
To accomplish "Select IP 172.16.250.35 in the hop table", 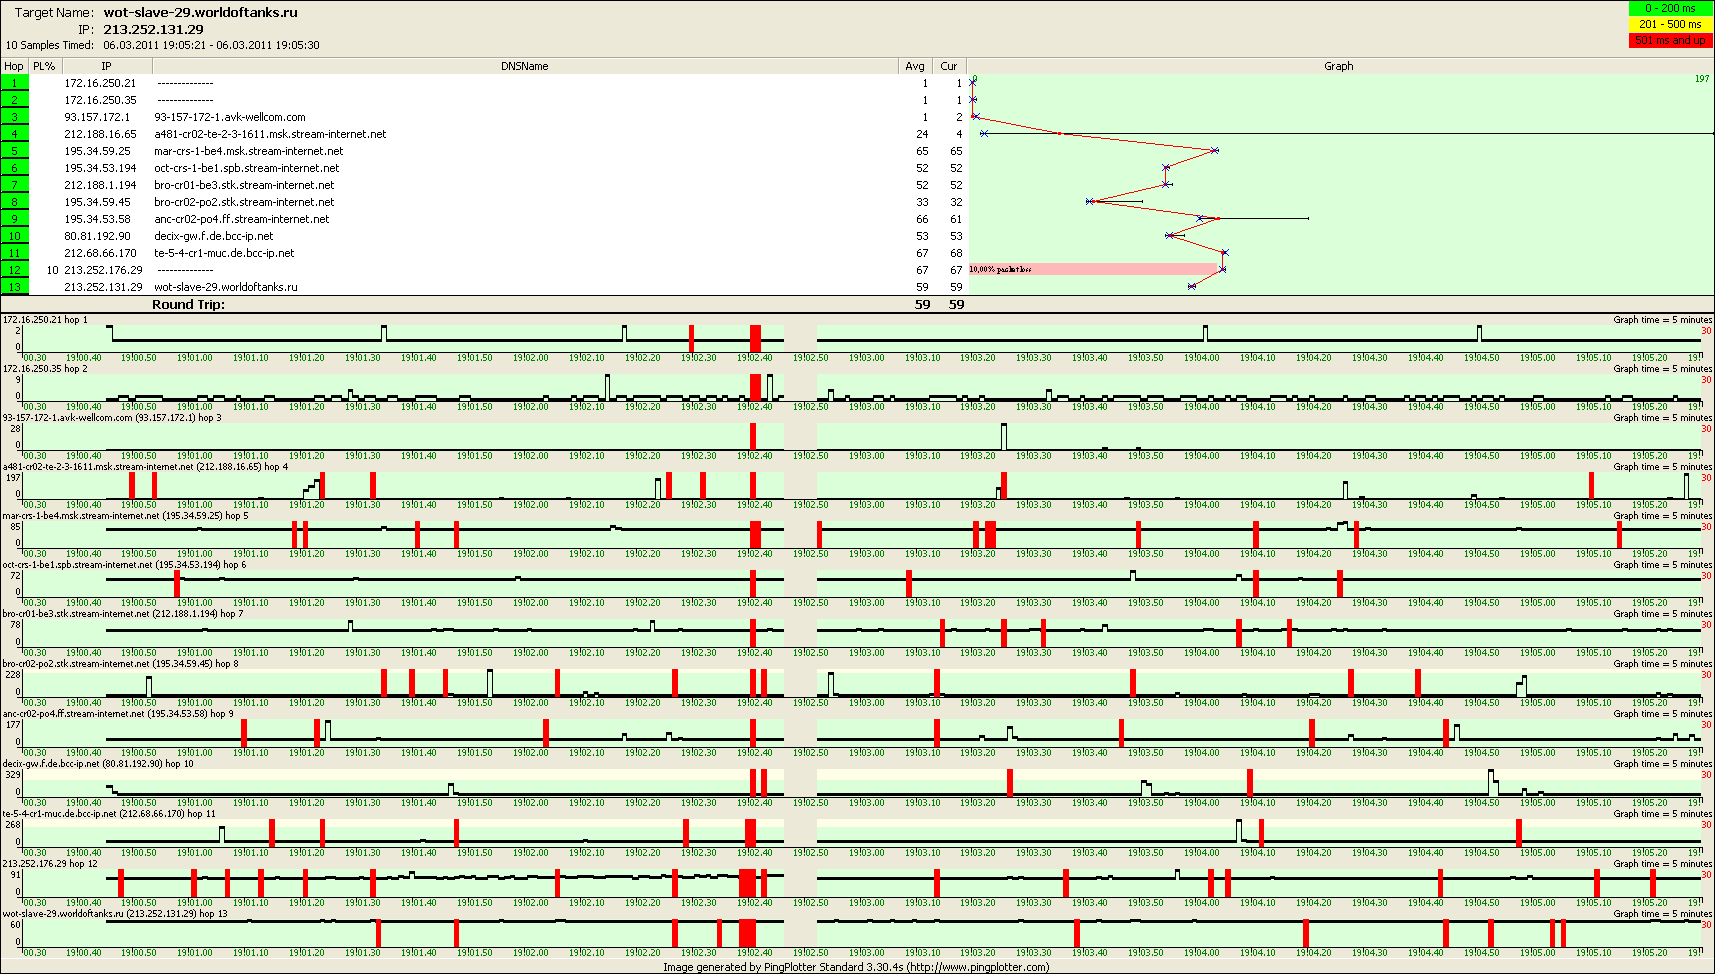I will [x=100, y=100].
